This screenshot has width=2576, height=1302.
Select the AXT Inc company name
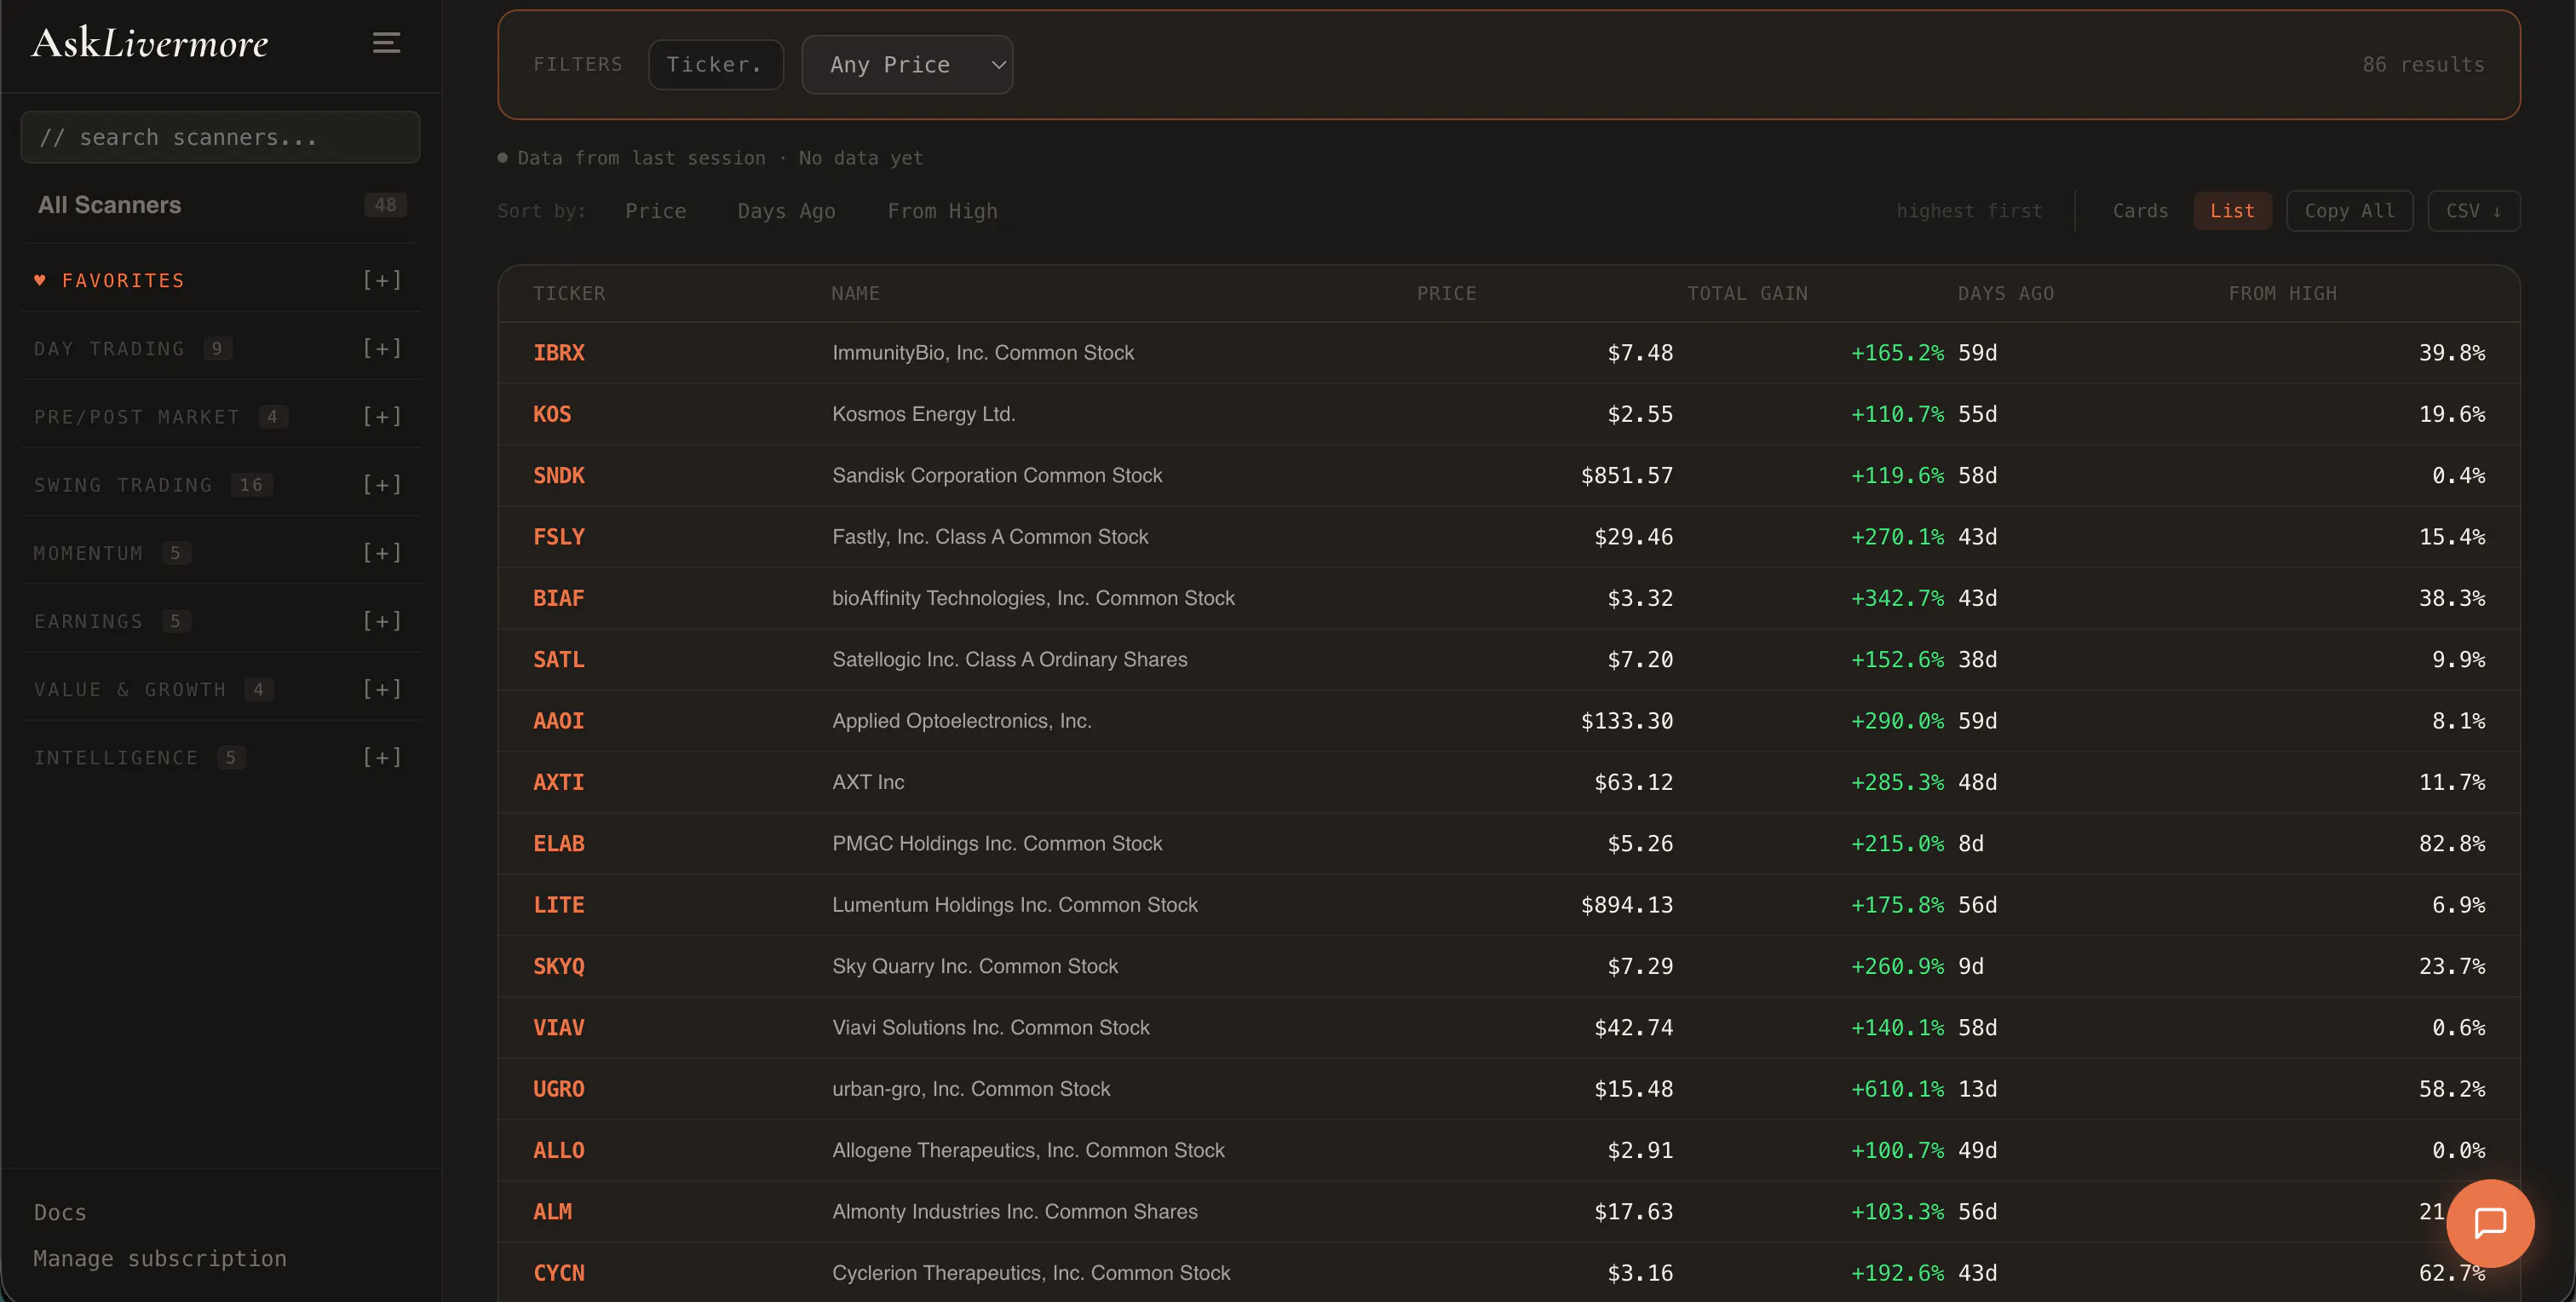868,782
